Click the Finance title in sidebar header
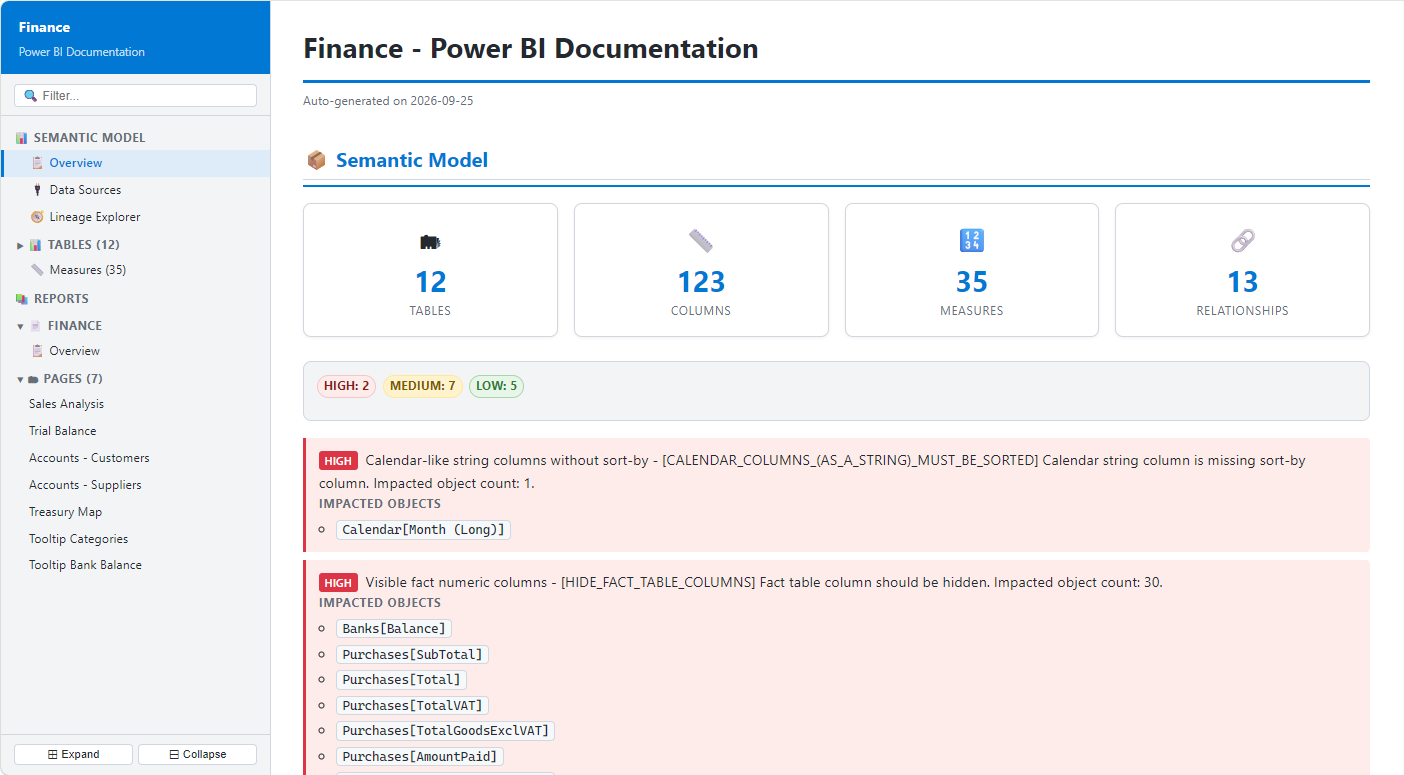This screenshot has height=775, width=1404. pyautogui.click(x=44, y=27)
